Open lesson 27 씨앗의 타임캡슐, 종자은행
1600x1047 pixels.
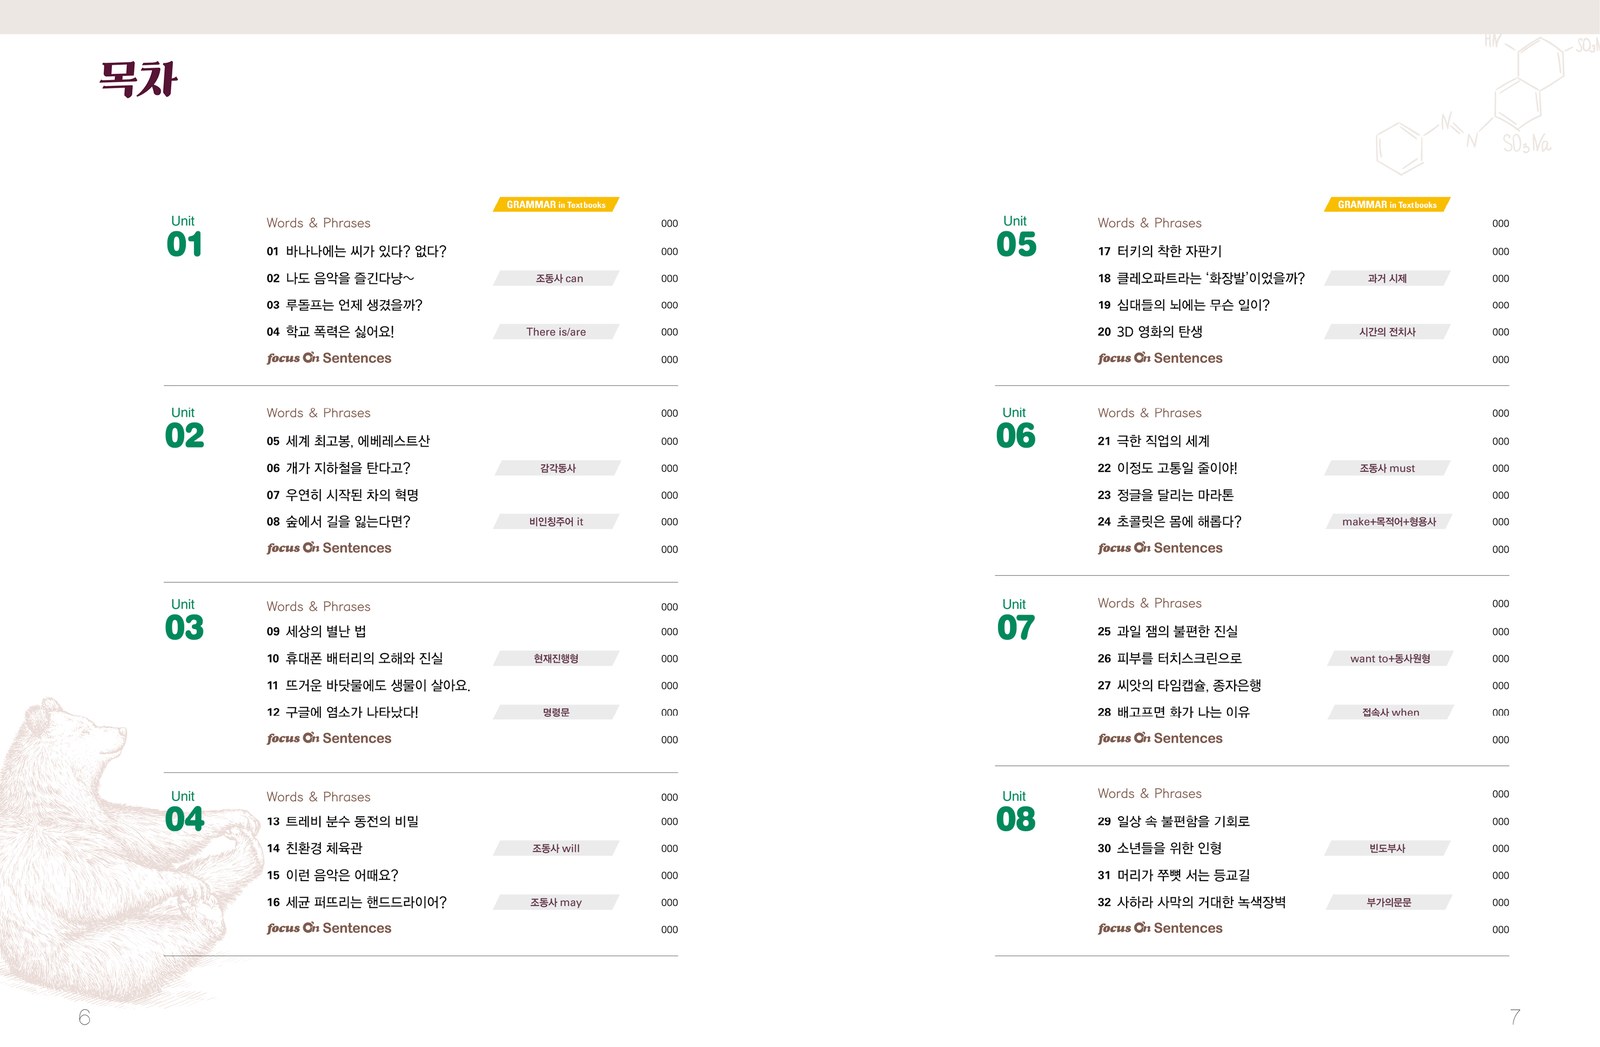coord(1179,685)
